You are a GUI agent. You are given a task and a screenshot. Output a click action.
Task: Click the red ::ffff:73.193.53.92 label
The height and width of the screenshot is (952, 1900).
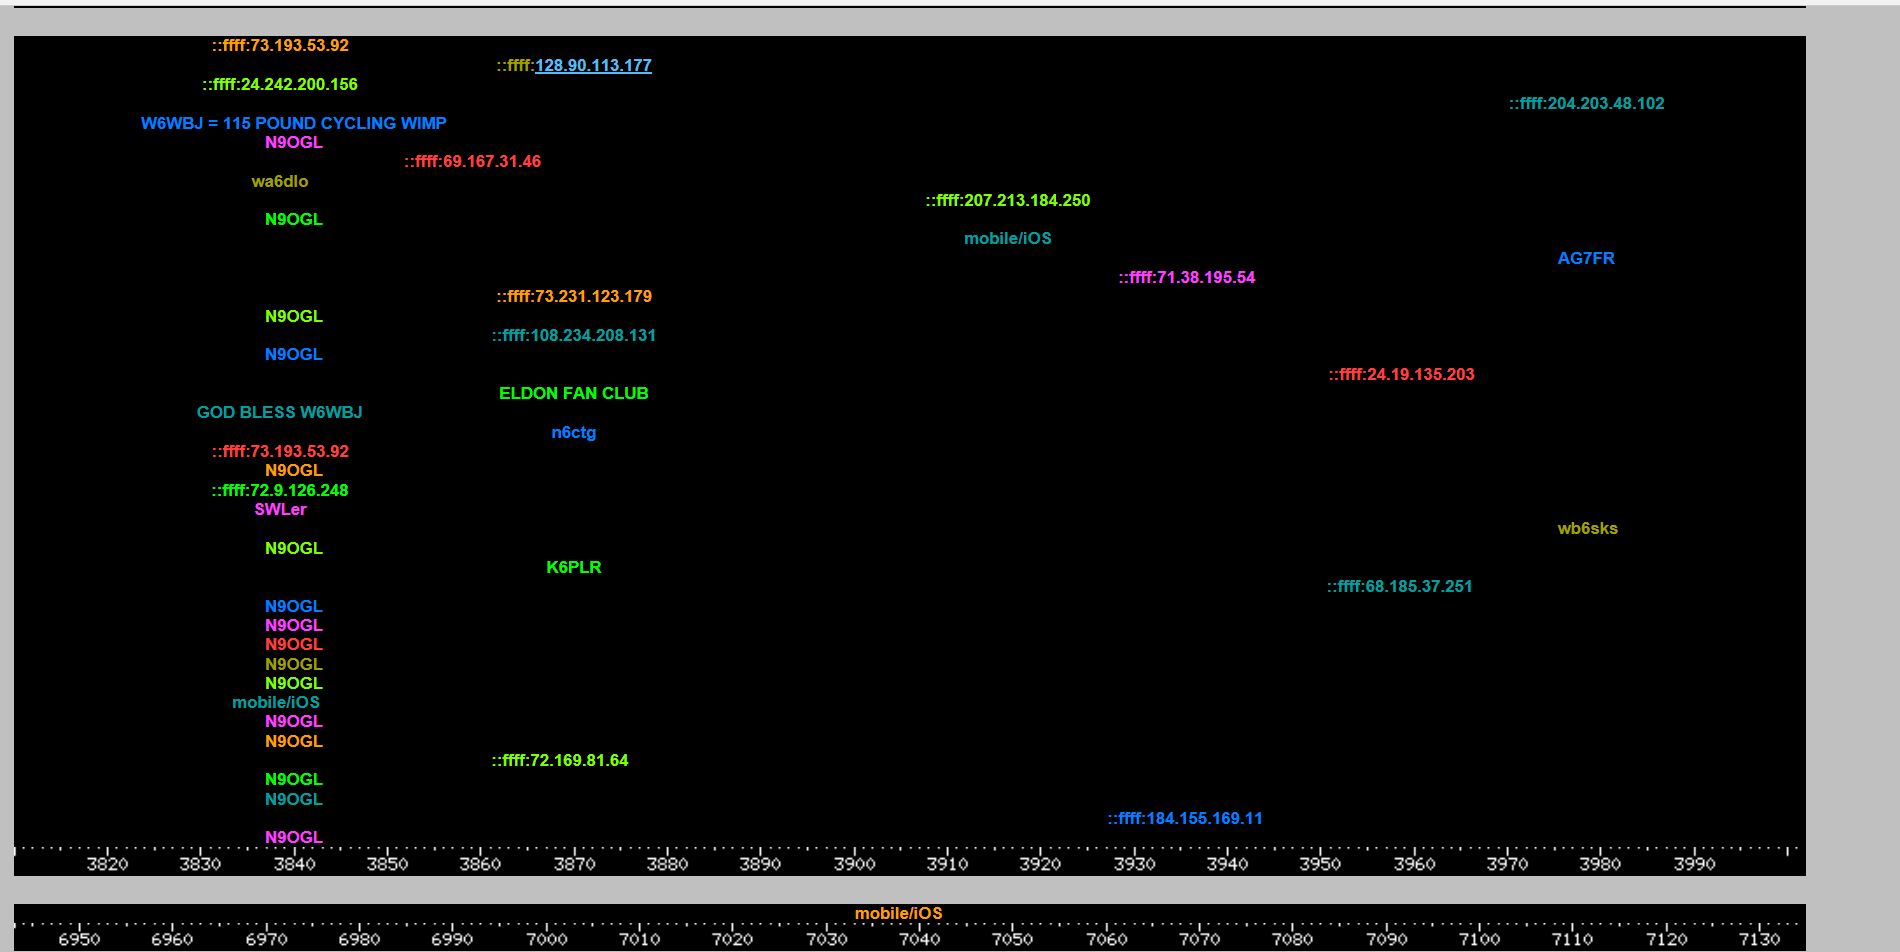280,451
